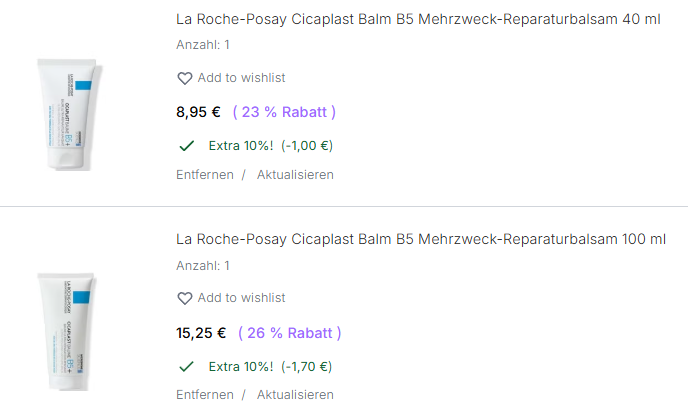Click the heart icon for the 40 ml balm
This screenshot has height=414, width=688.
tap(184, 78)
